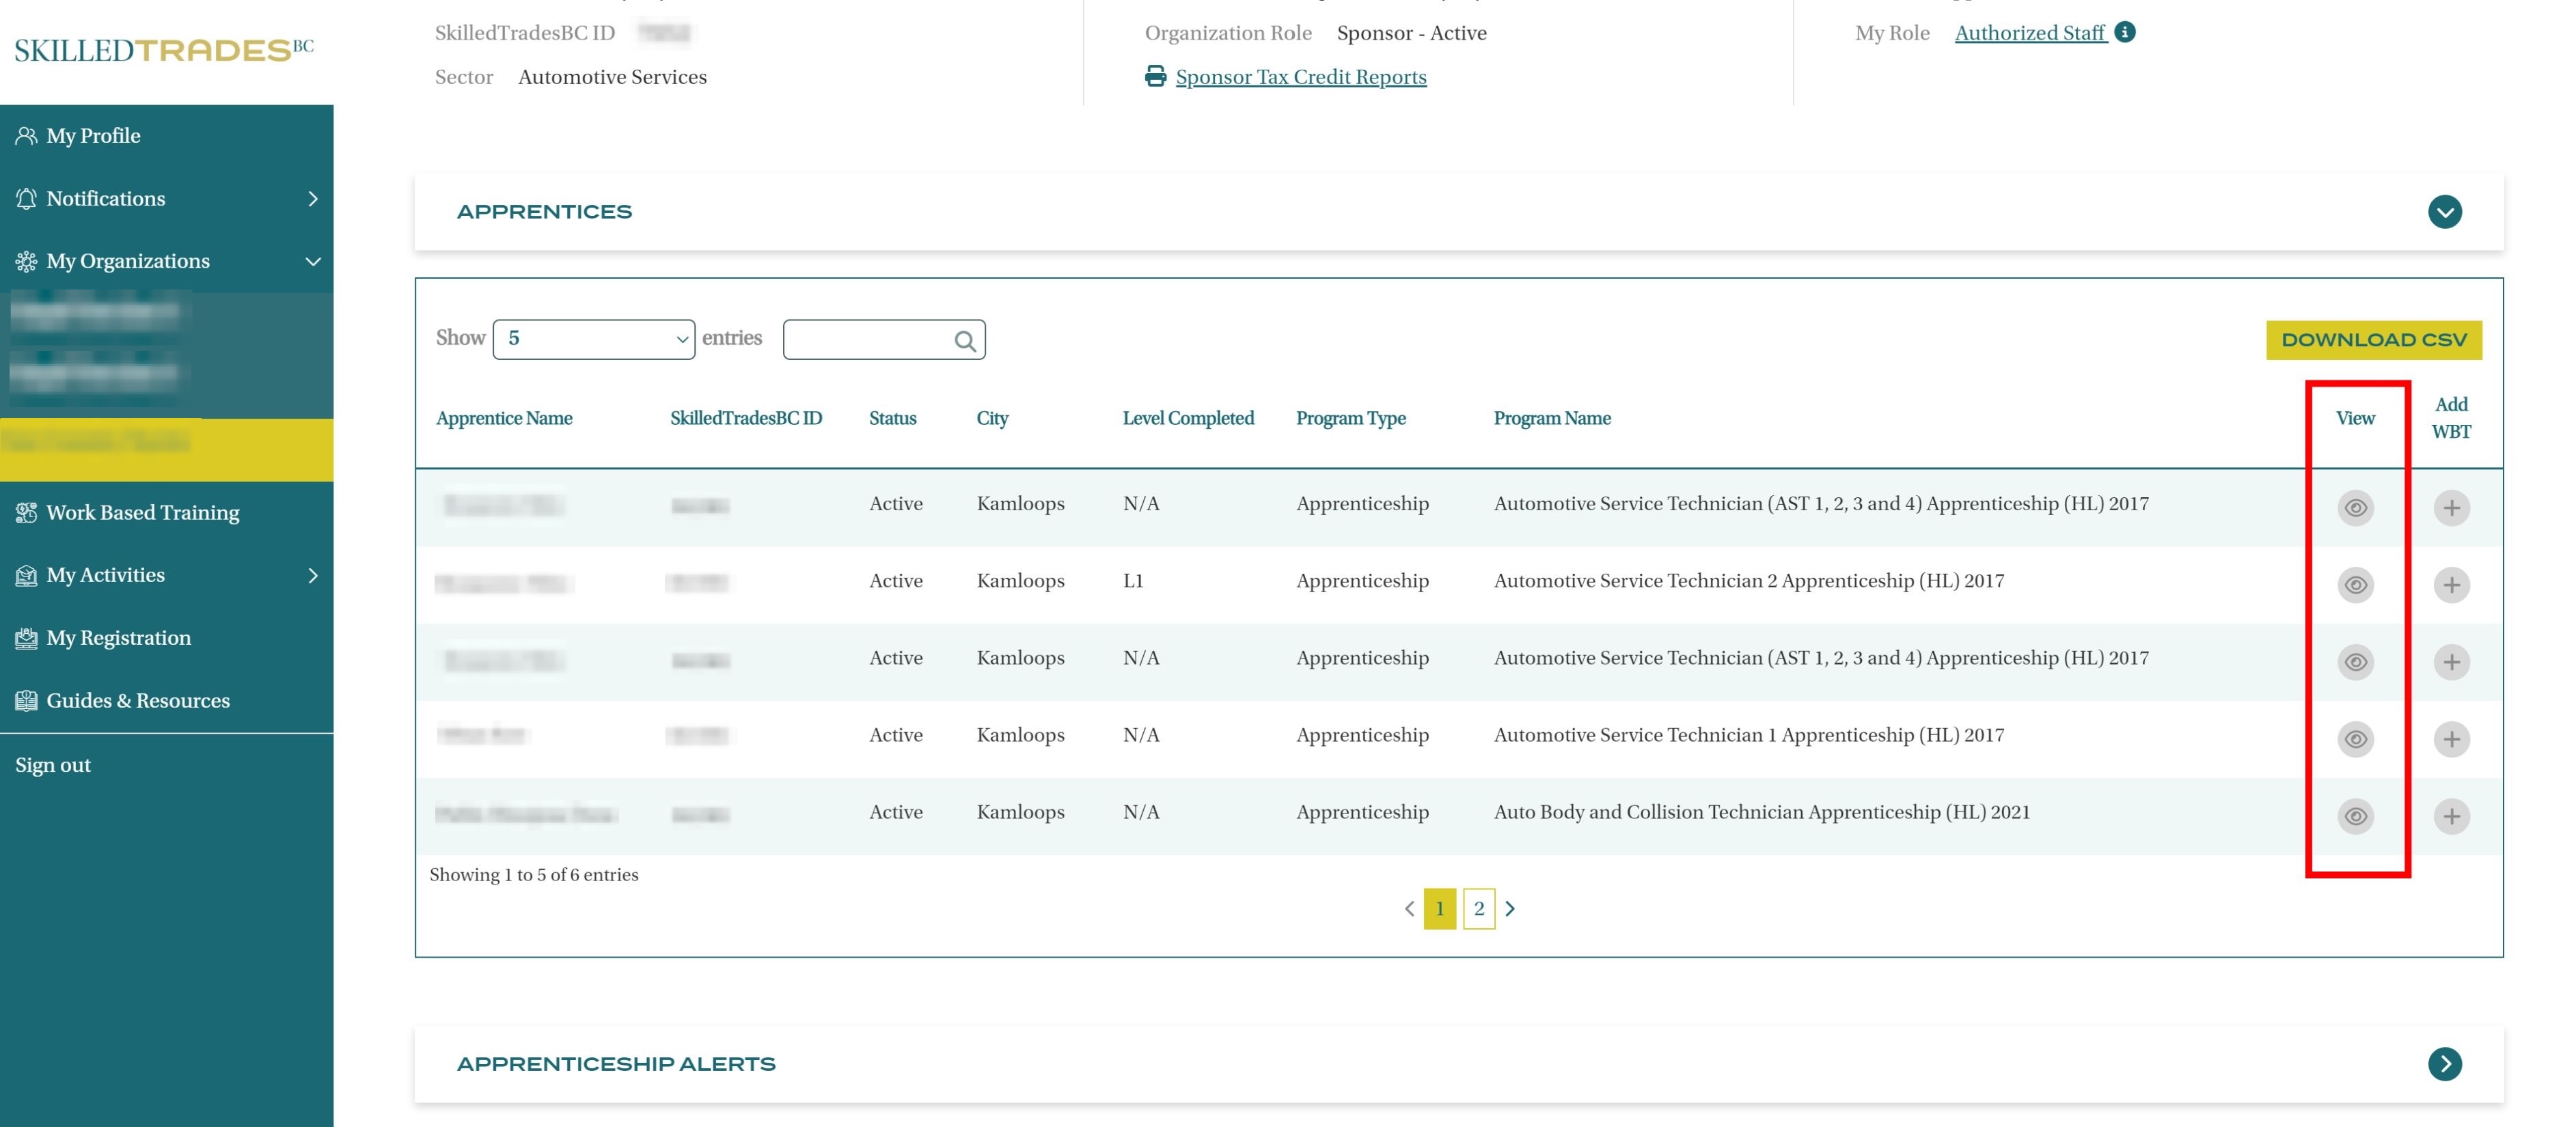Click the printer icon for Tax Credit Reports
The height and width of the screenshot is (1127, 2576).
(1155, 76)
